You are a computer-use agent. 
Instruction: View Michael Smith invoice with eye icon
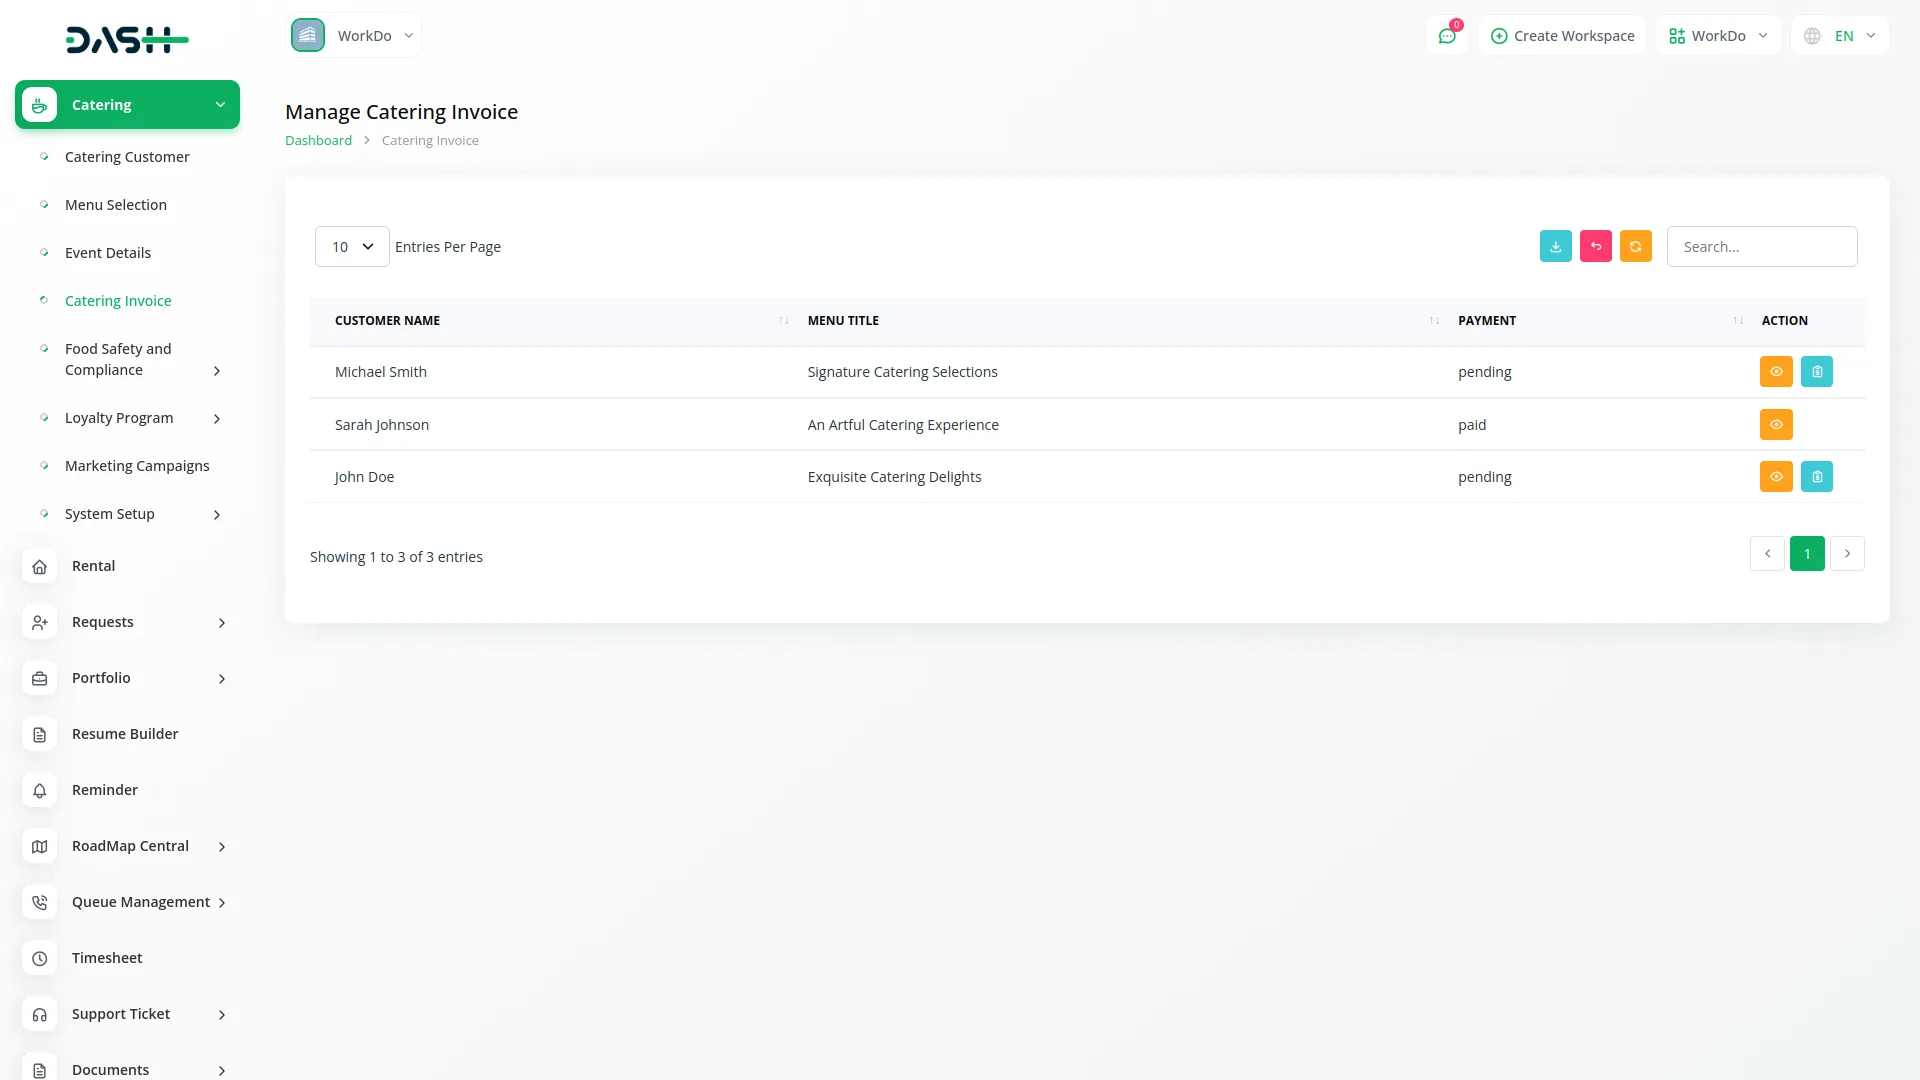tap(1775, 372)
